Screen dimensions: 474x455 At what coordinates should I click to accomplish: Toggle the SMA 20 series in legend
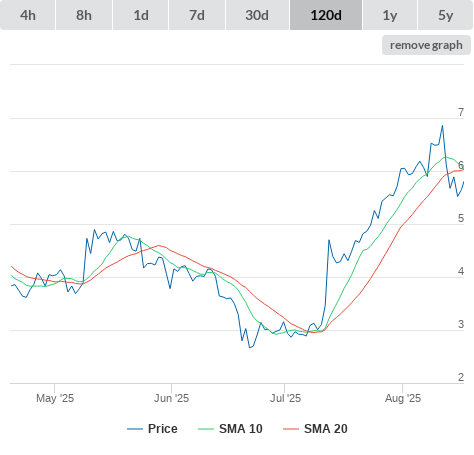(x=315, y=429)
